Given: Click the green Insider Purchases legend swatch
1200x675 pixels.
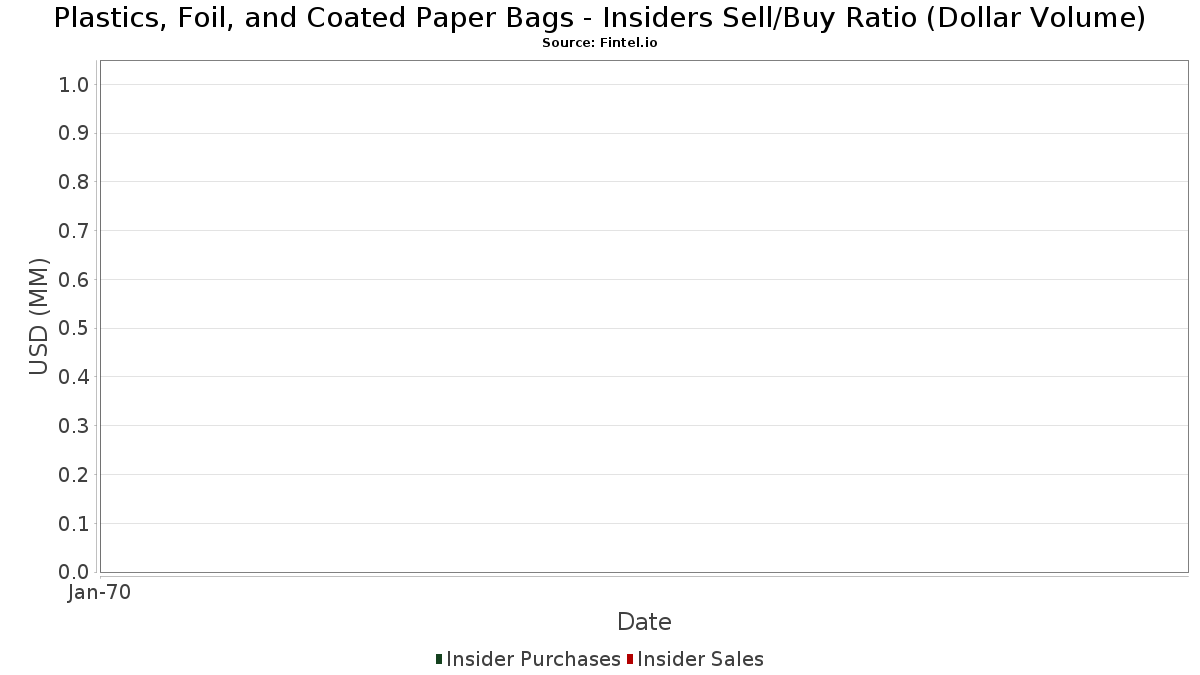Looking at the screenshot, I should 439,659.
